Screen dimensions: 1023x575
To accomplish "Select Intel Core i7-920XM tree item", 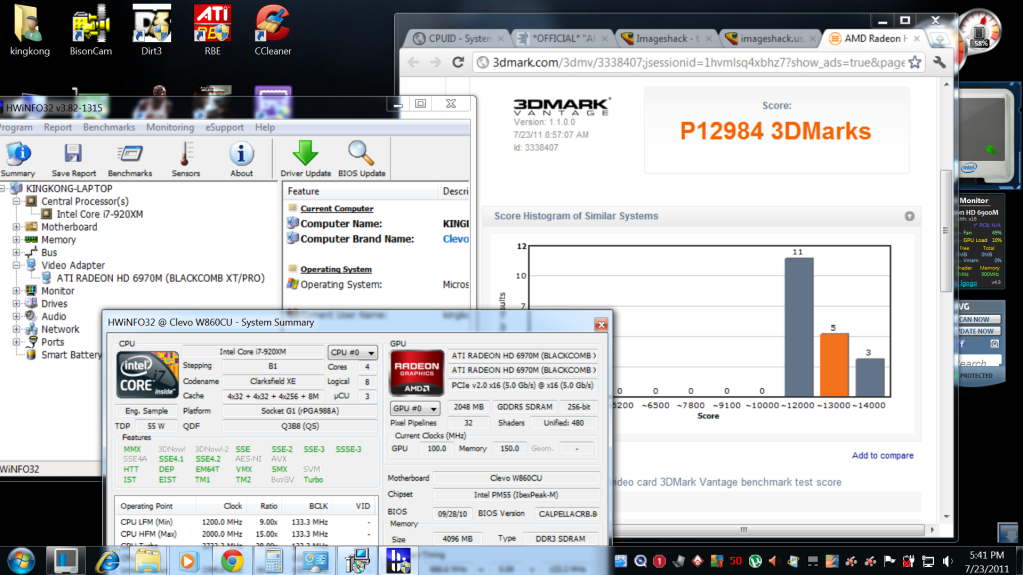I will [x=99, y=214].
